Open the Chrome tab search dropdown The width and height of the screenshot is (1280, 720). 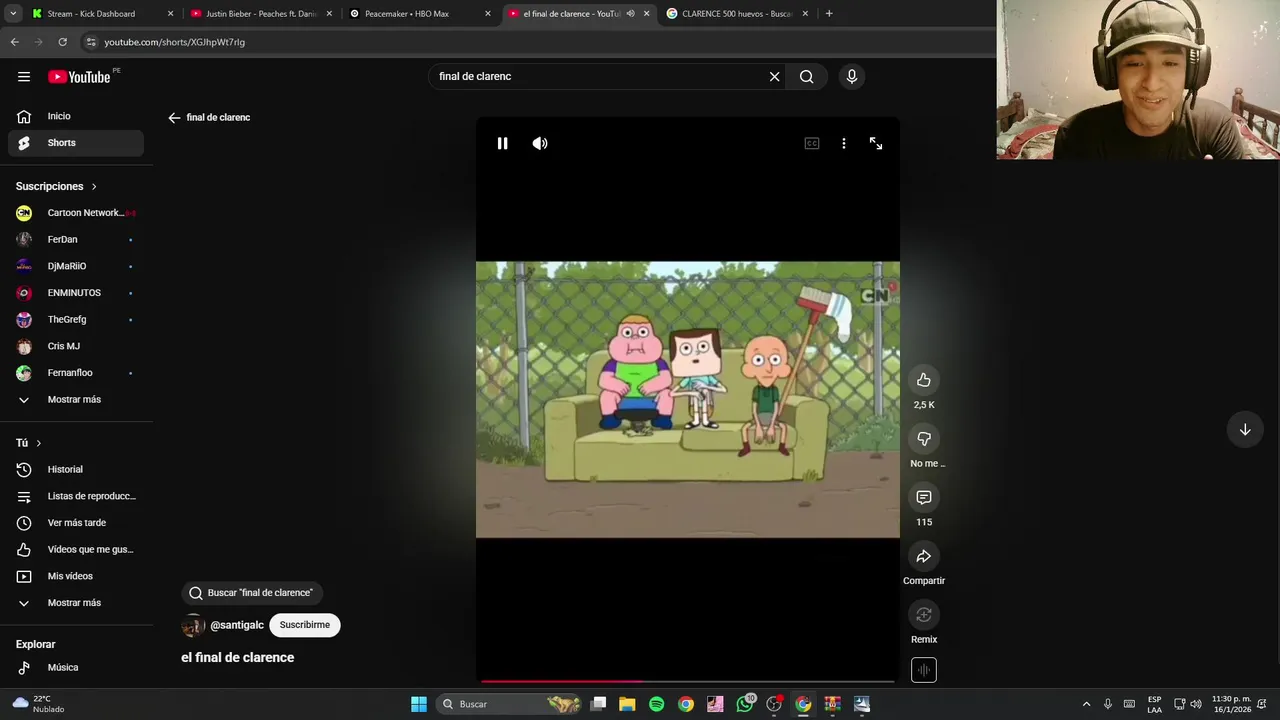point(13,14)
